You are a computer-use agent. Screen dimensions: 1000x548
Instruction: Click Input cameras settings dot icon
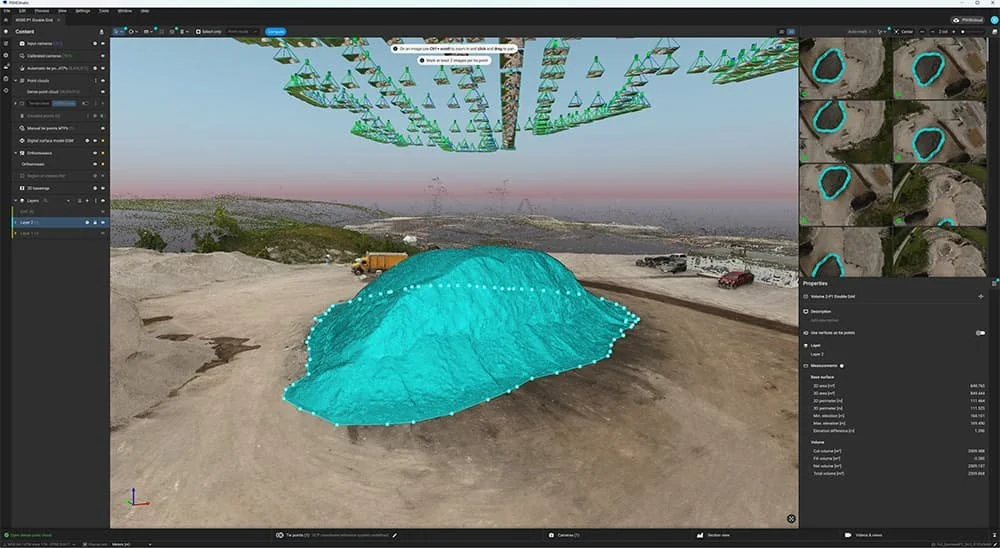pyautogui.click(x=95, y=43)
